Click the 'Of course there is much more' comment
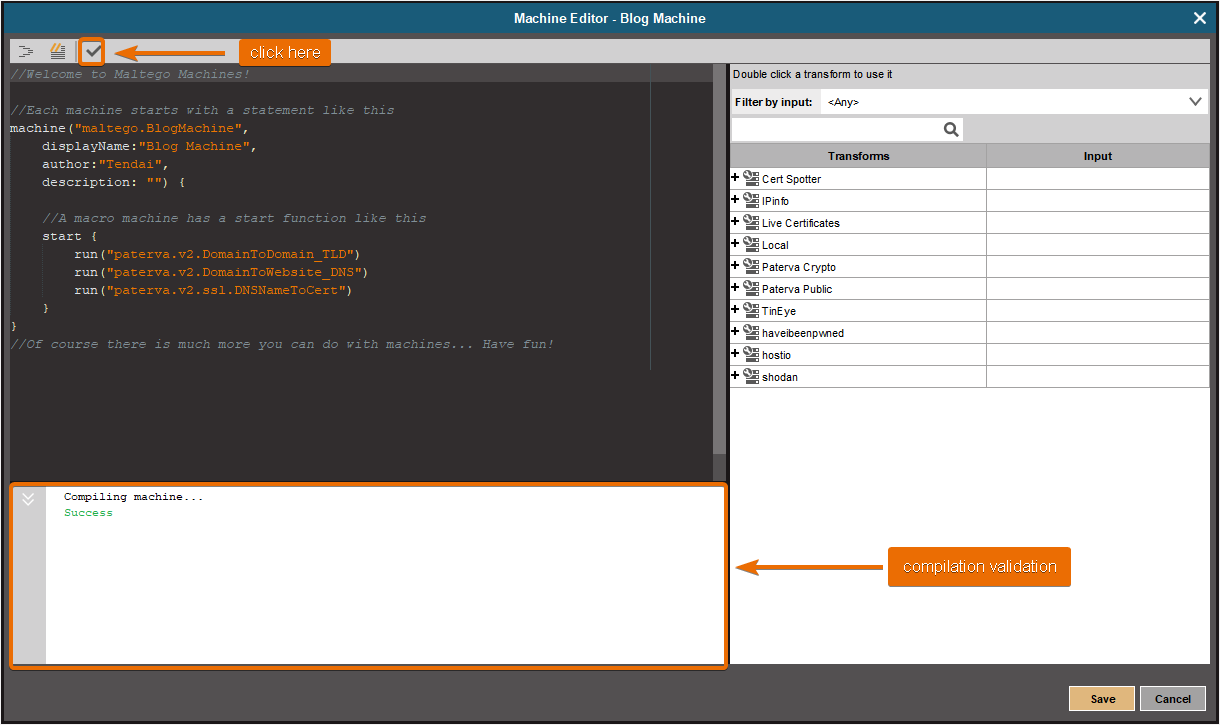The image size is (1220, 725). click(282, 344)
